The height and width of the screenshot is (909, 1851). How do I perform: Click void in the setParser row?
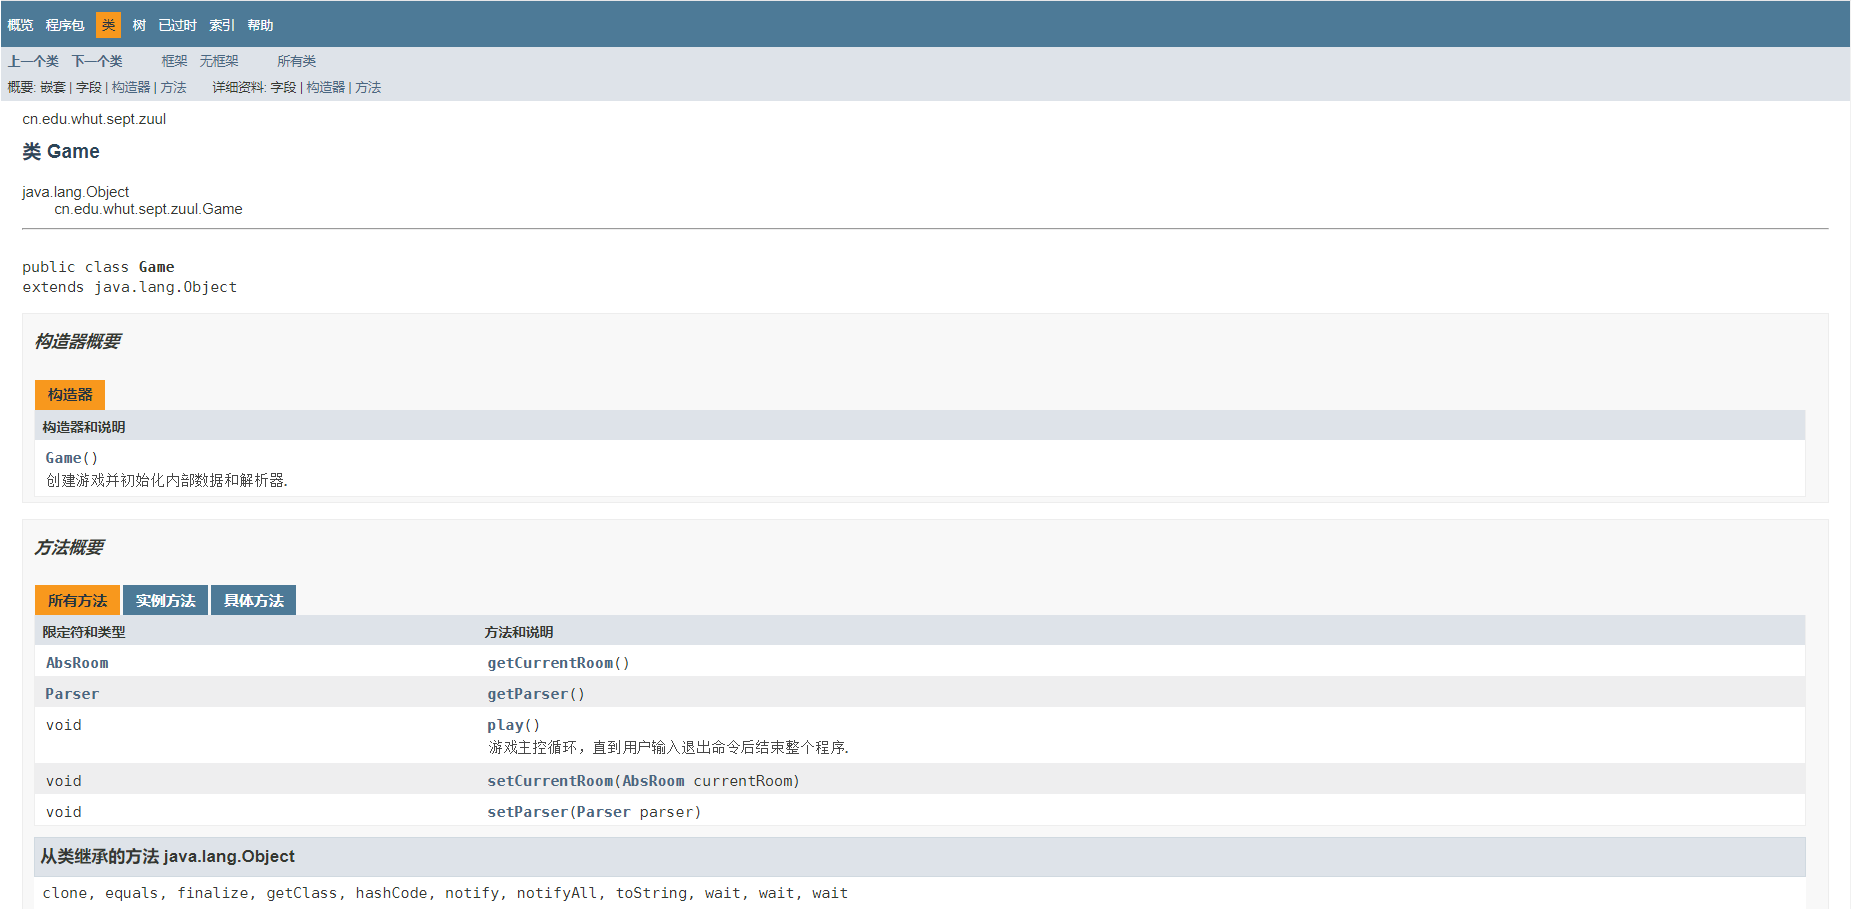pos(63,812)
